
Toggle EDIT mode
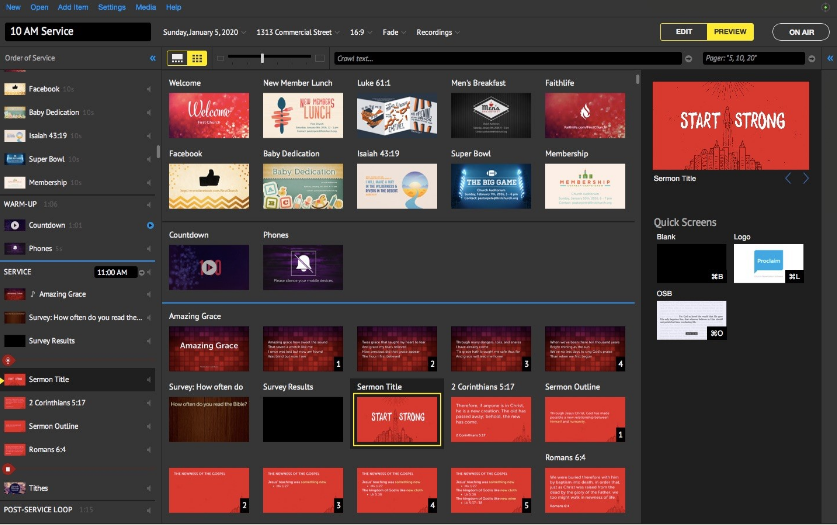point(684,32)
